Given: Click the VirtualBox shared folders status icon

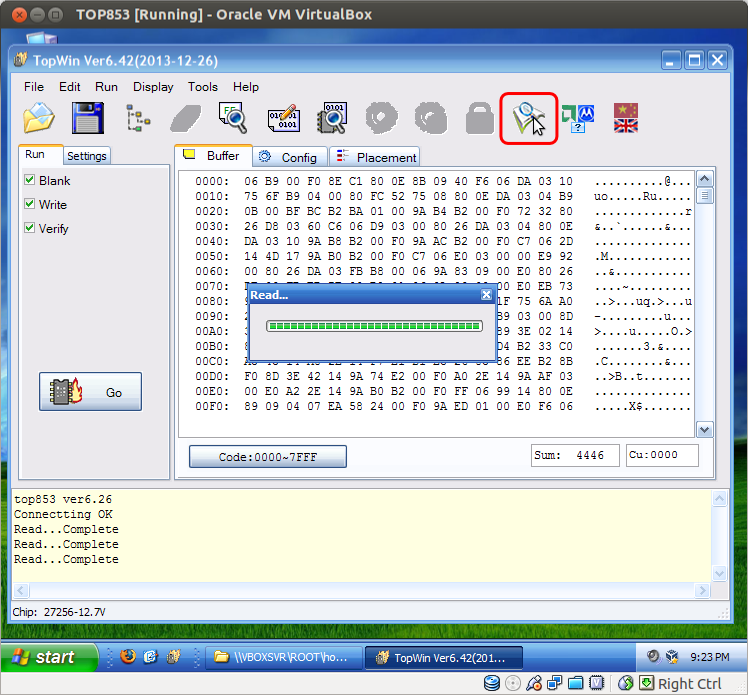Looking at the screenshot, I should coord(576,683).
